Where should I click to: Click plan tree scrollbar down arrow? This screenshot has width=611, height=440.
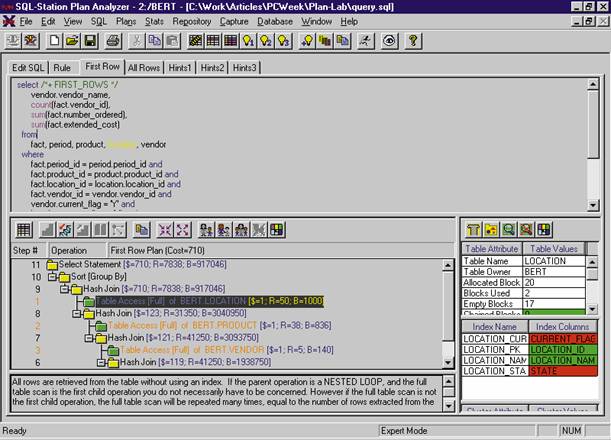pos(448,362)
